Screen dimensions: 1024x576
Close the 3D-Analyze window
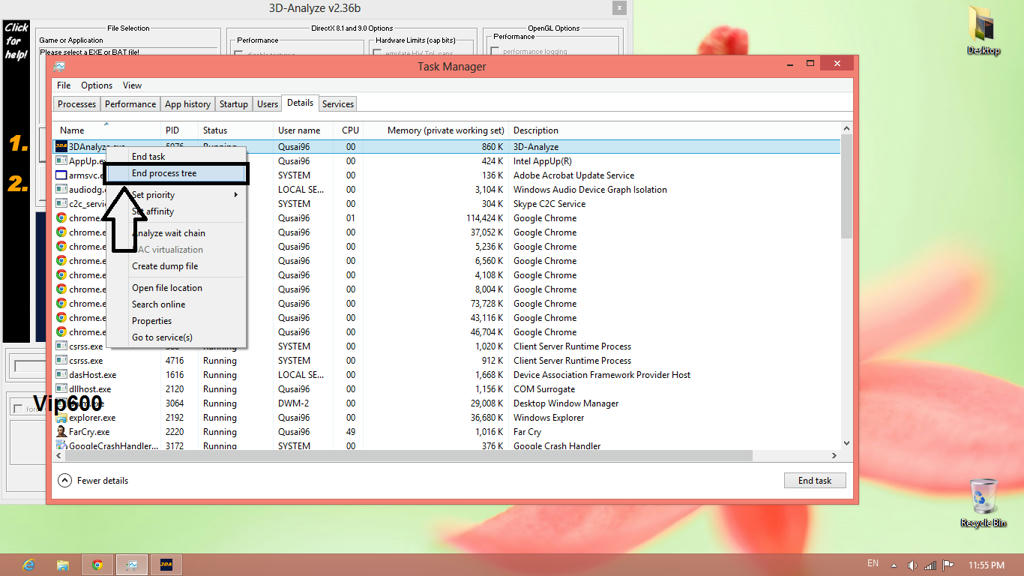tap(619, 8)
